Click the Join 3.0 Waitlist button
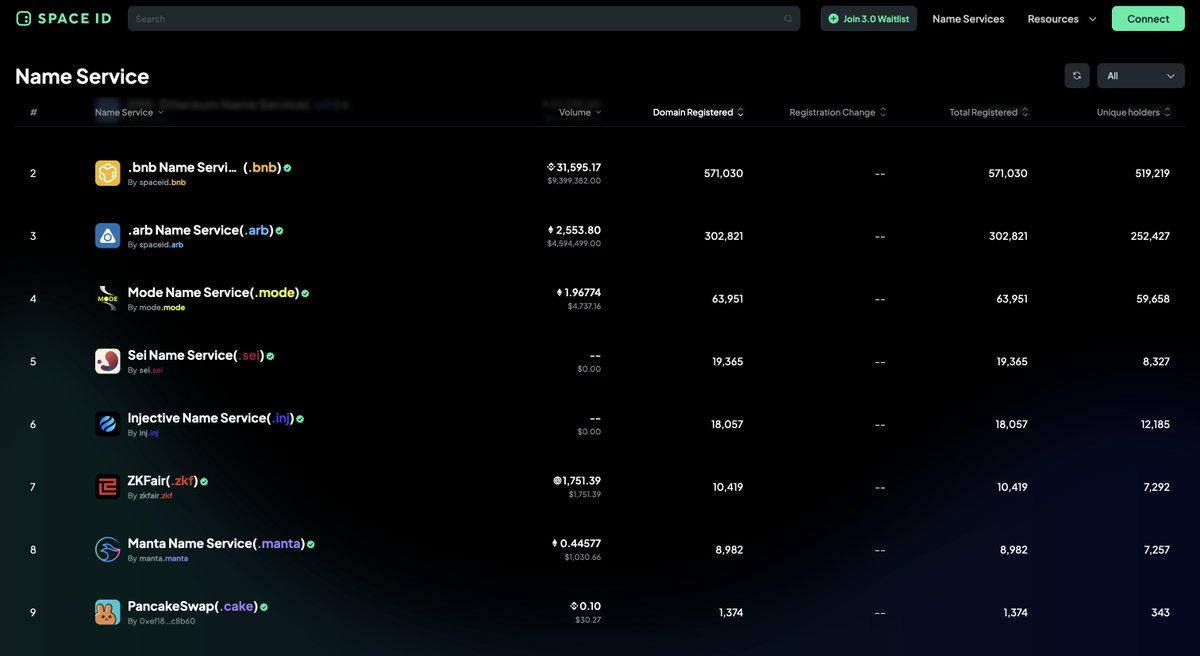 869,19
